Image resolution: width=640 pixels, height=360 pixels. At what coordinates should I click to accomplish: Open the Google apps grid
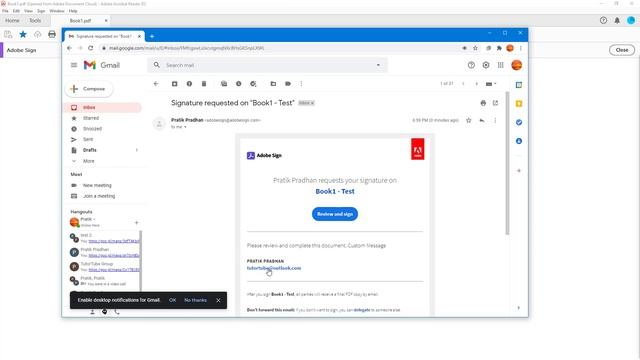(501, 65)
